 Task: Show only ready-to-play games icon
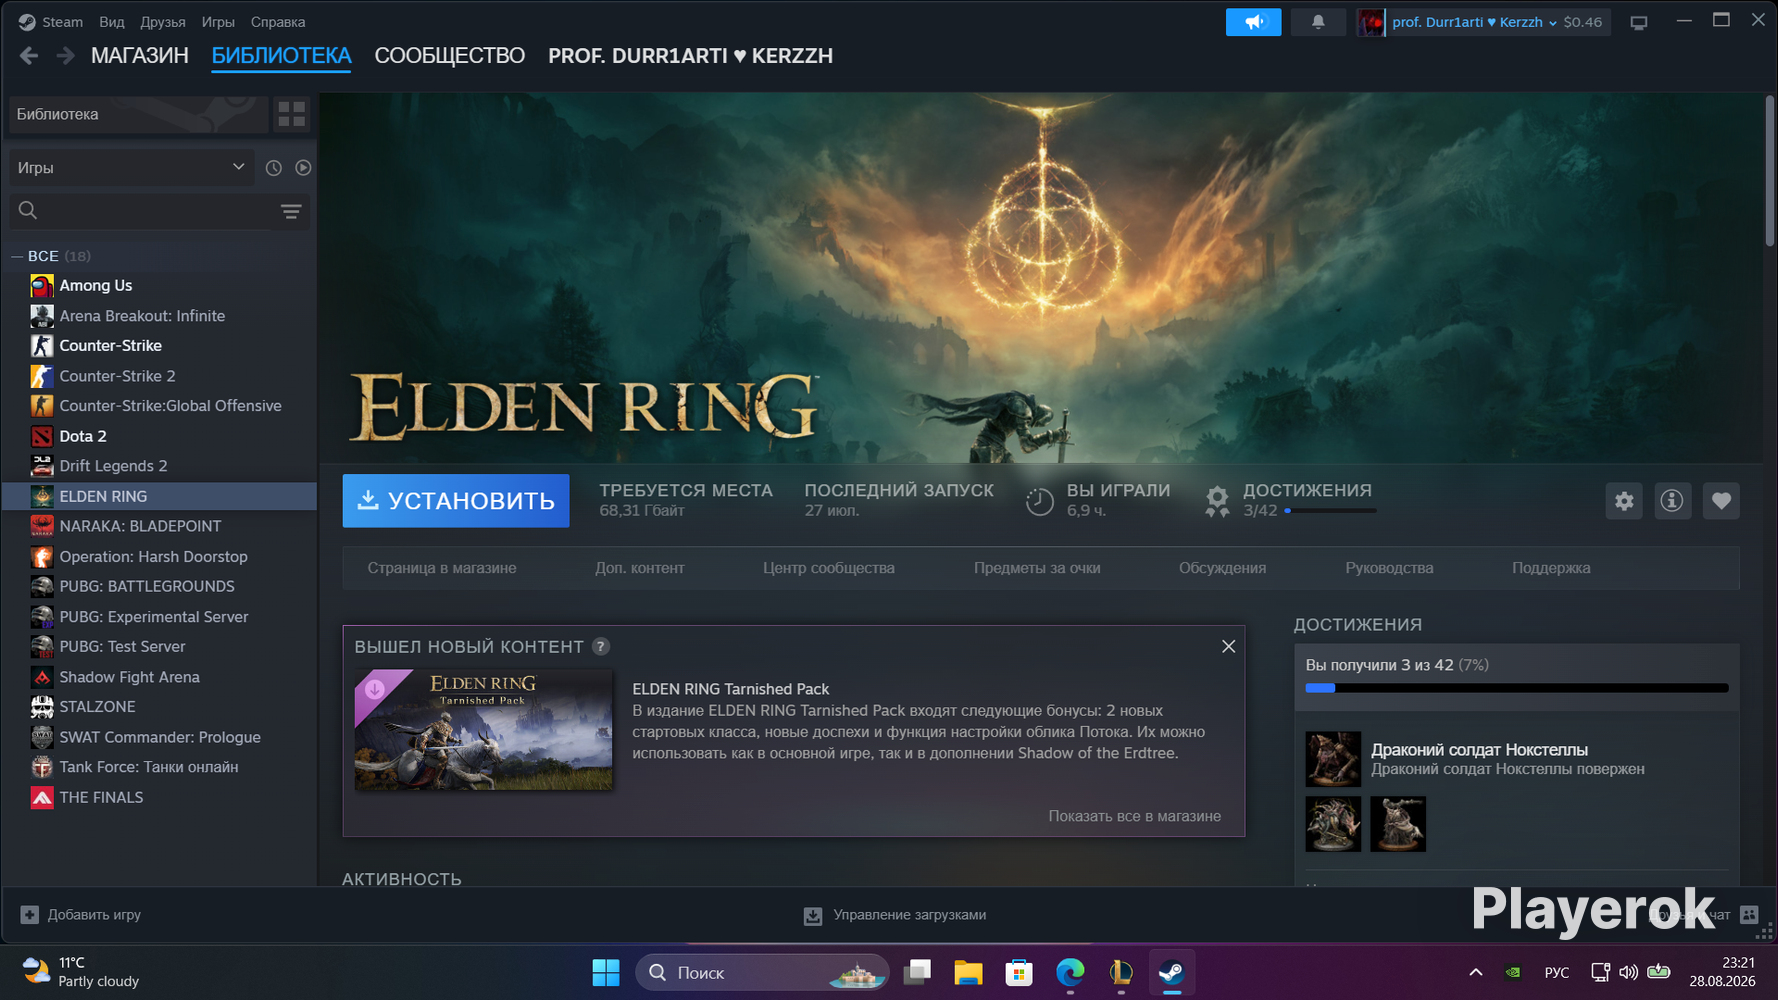point(303,168)
